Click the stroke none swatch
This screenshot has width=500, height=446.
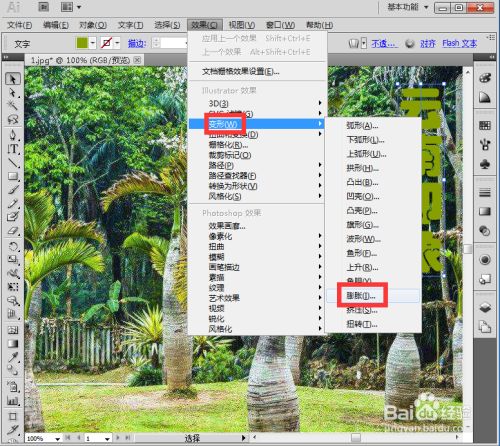107,43
